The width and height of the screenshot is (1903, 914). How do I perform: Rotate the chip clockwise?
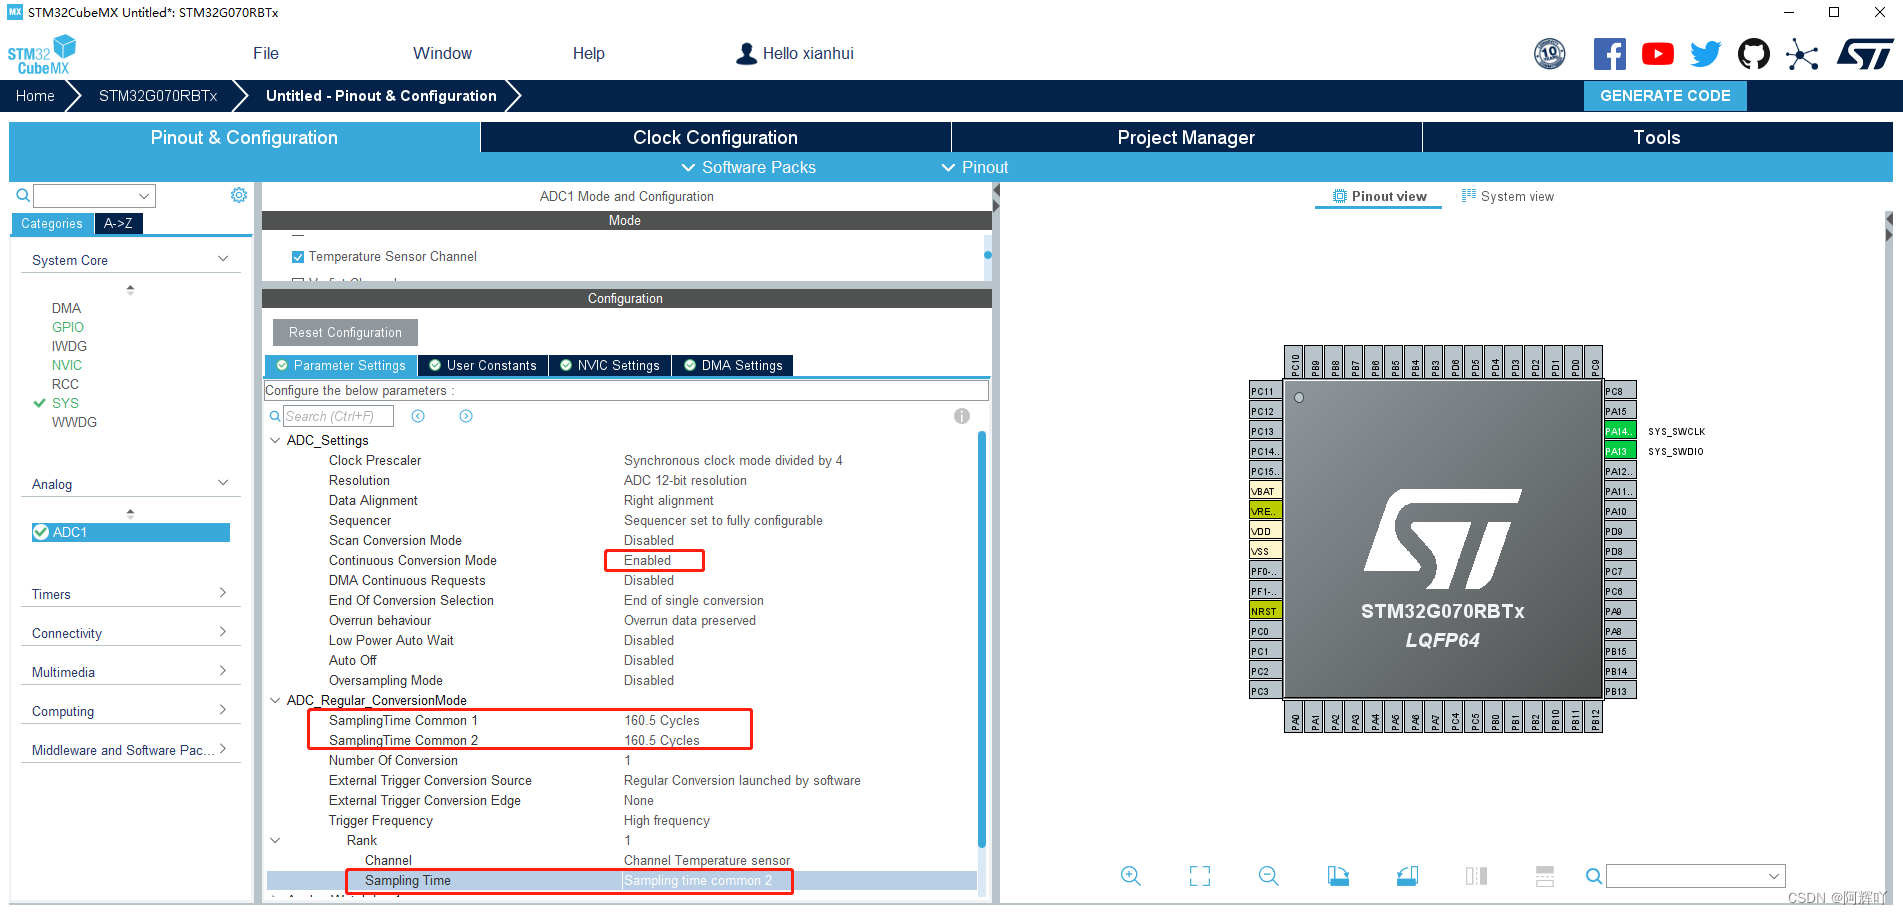tap(1338, 876)
